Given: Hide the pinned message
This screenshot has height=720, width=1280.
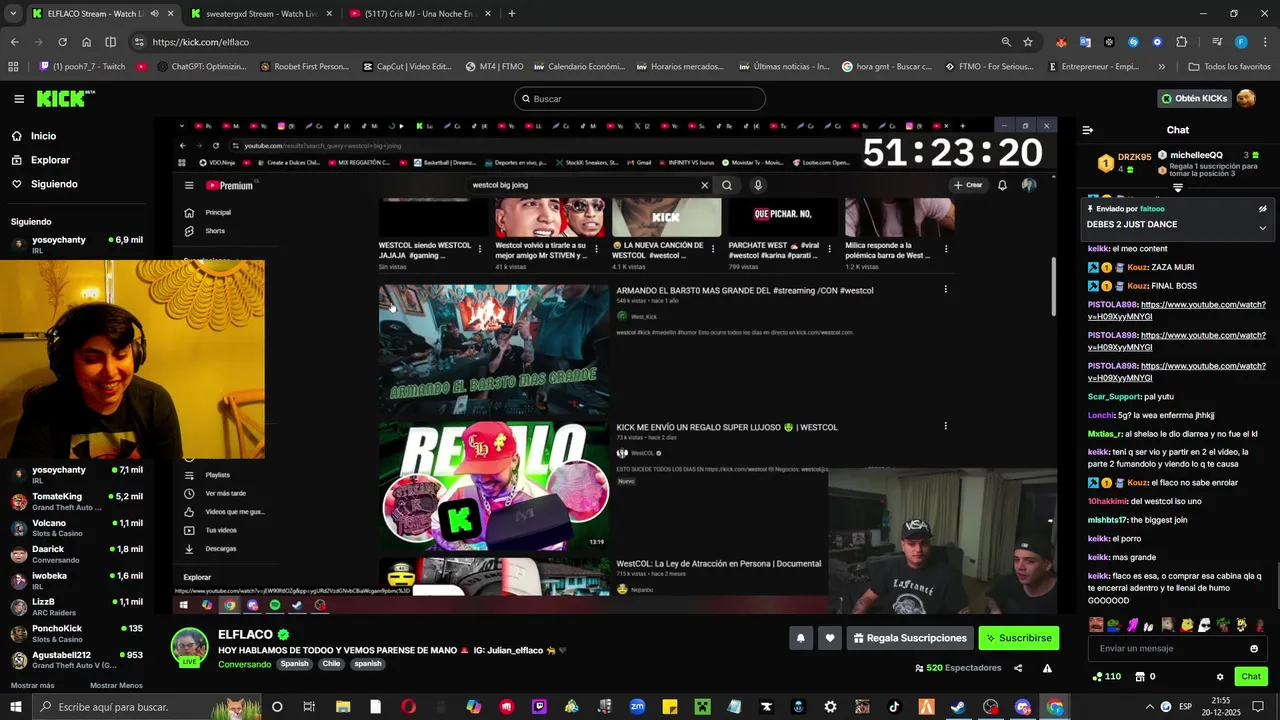Looking at the screenshot, I should point(1262,209).
